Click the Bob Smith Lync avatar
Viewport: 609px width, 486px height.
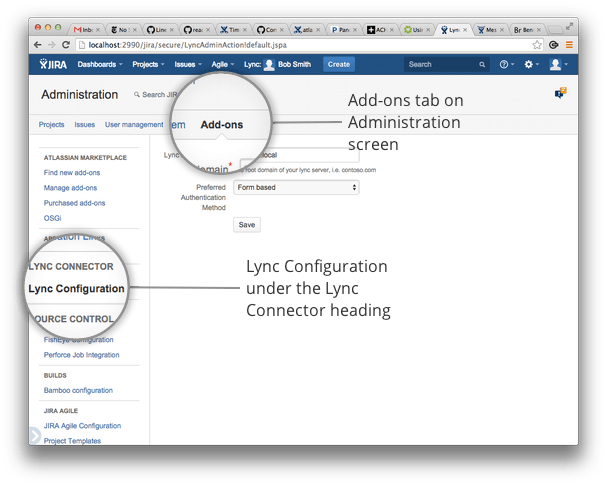tap(269, 64)
